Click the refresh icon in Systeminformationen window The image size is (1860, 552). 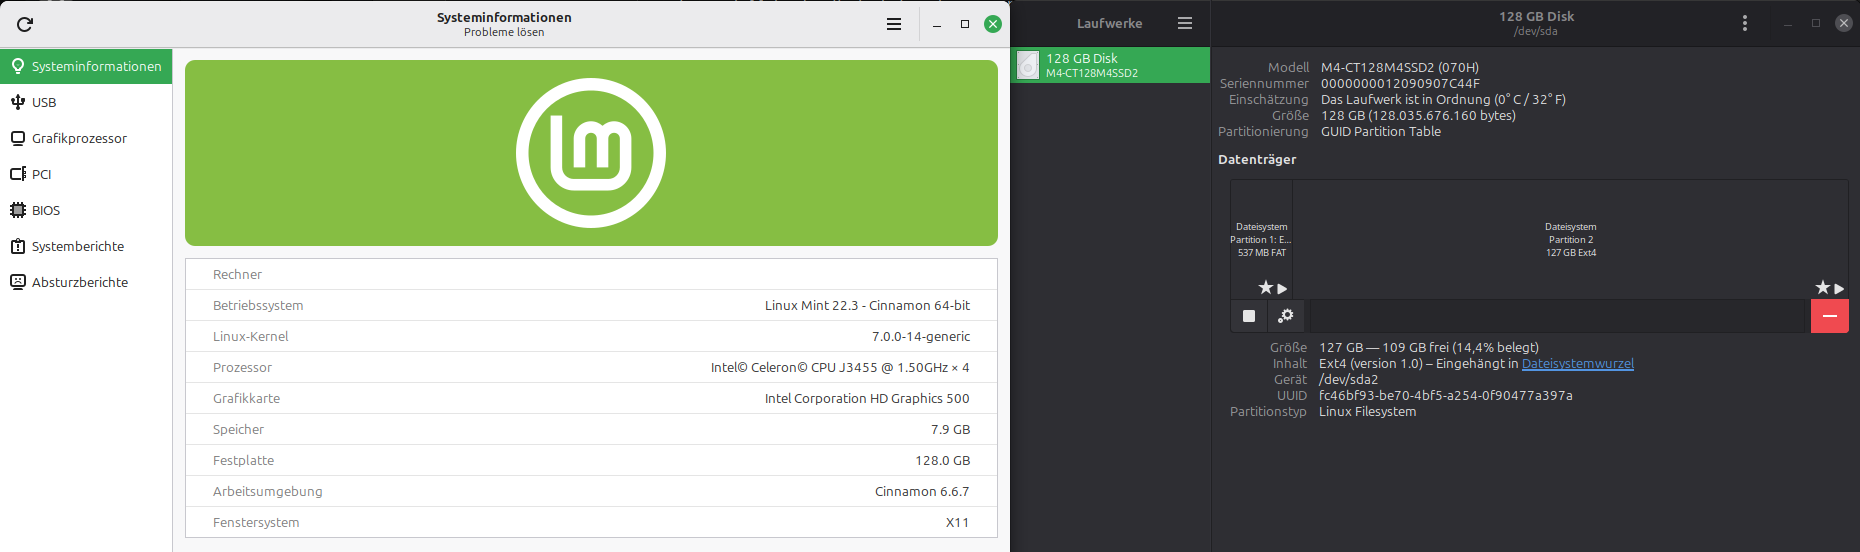click(25, 24)
